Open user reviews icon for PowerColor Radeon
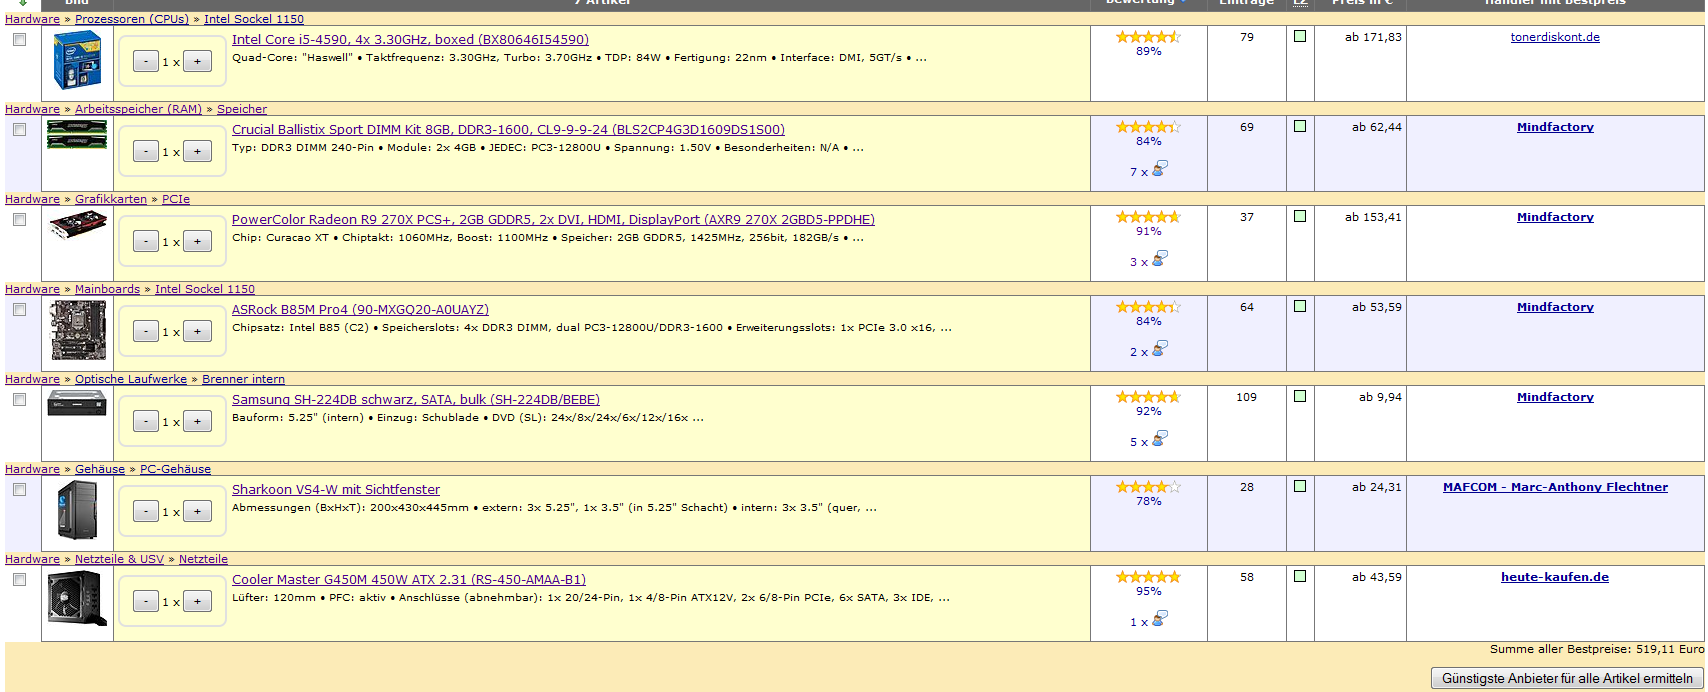The height and width of the screenshot is (692, 1708). click(1159, 259)
